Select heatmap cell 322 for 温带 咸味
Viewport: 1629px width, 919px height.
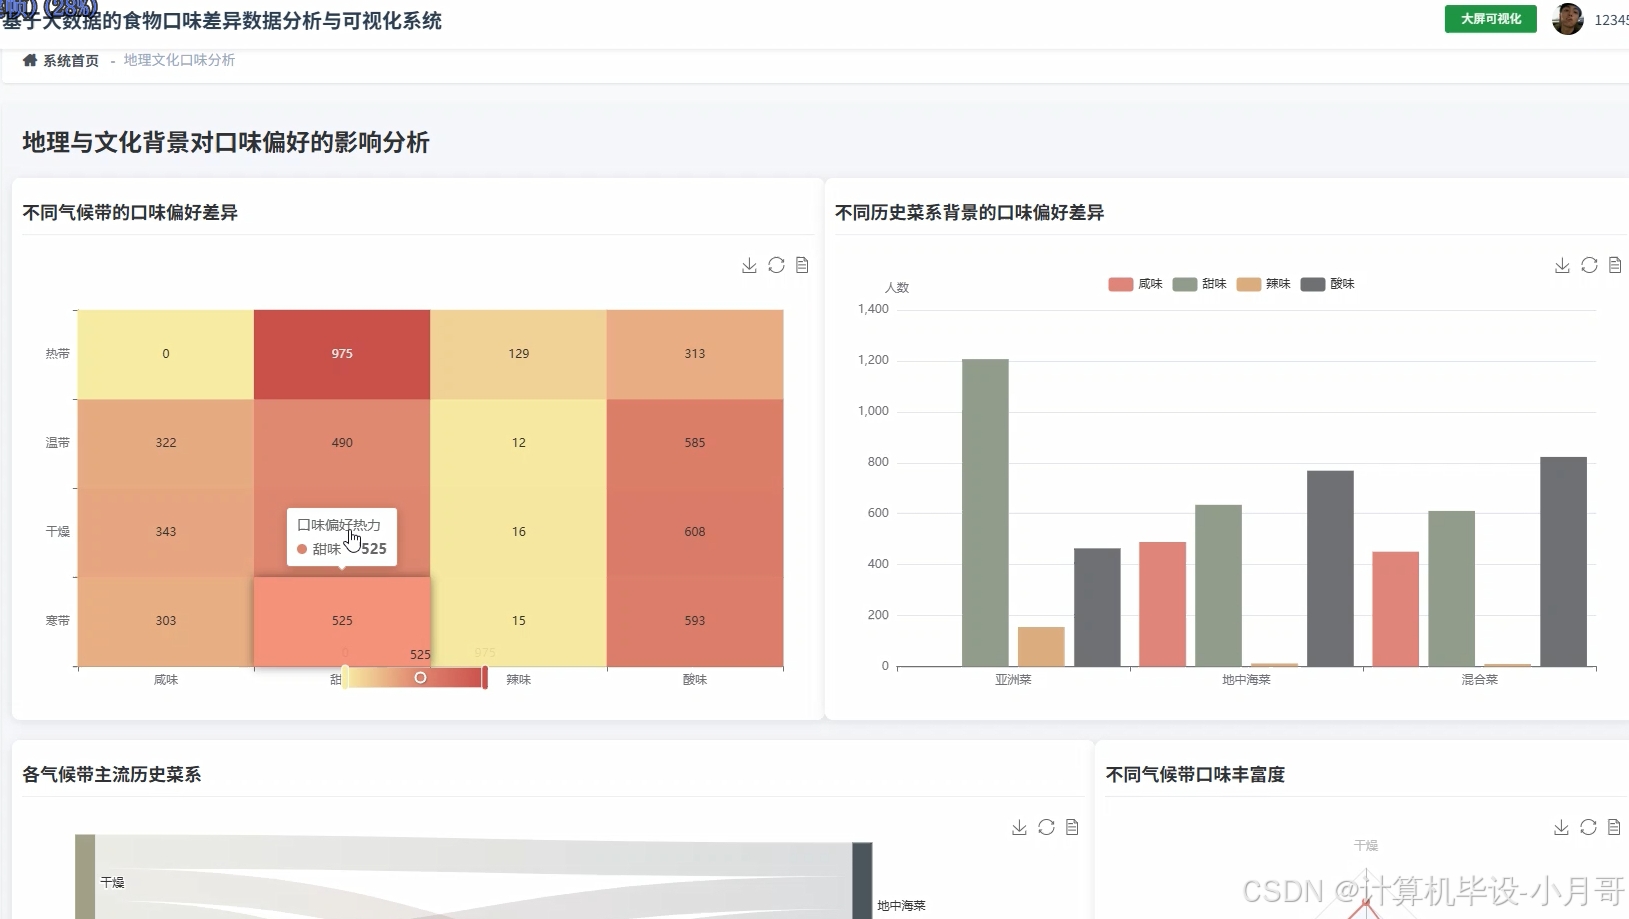click(x=166, y=443)
